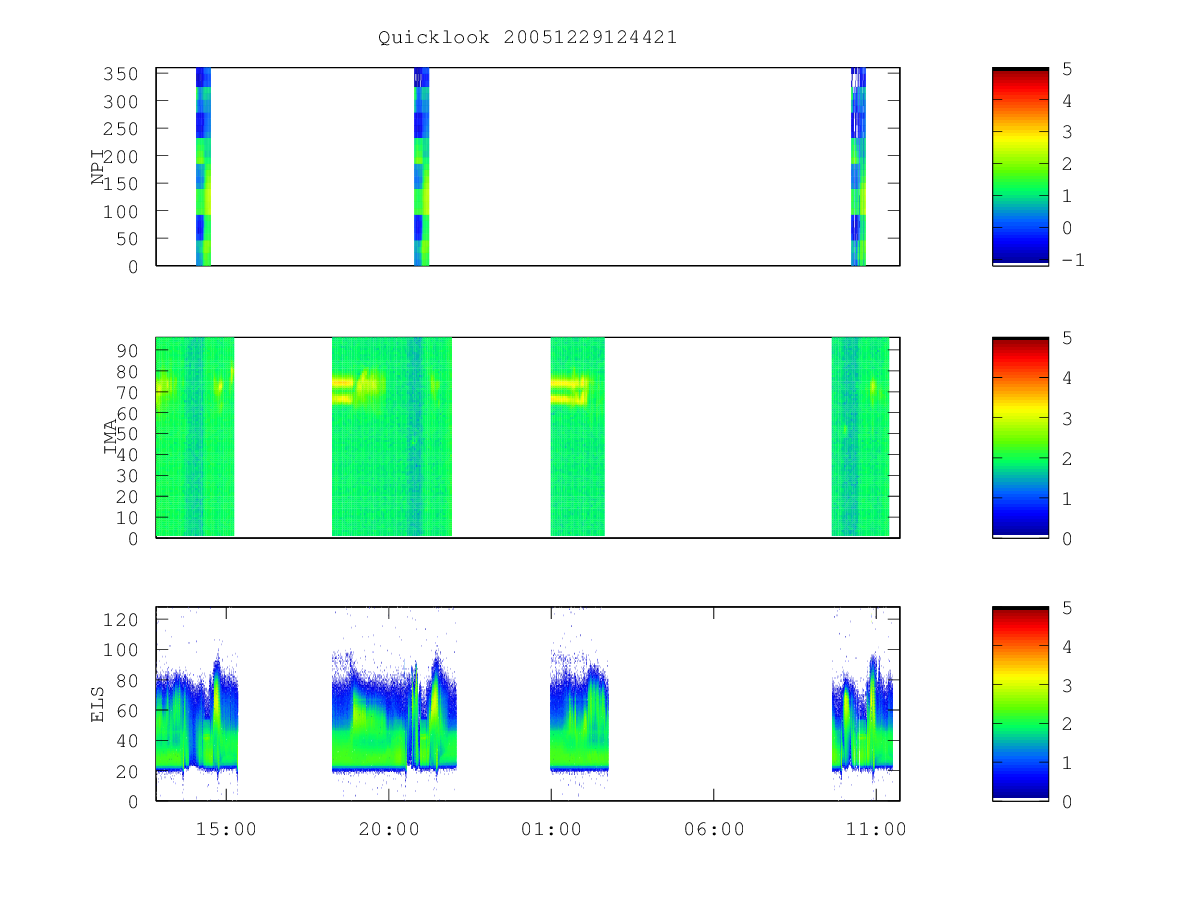Click the 15:00 time axis label
Viewport: 1200px width, 900px height.
(x=226, y=829)
